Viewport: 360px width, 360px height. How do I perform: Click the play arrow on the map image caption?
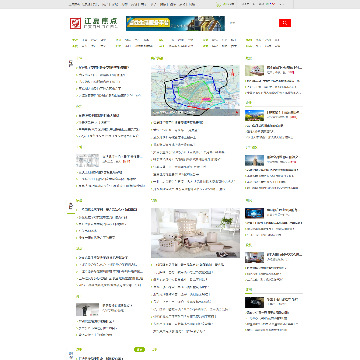237,112
